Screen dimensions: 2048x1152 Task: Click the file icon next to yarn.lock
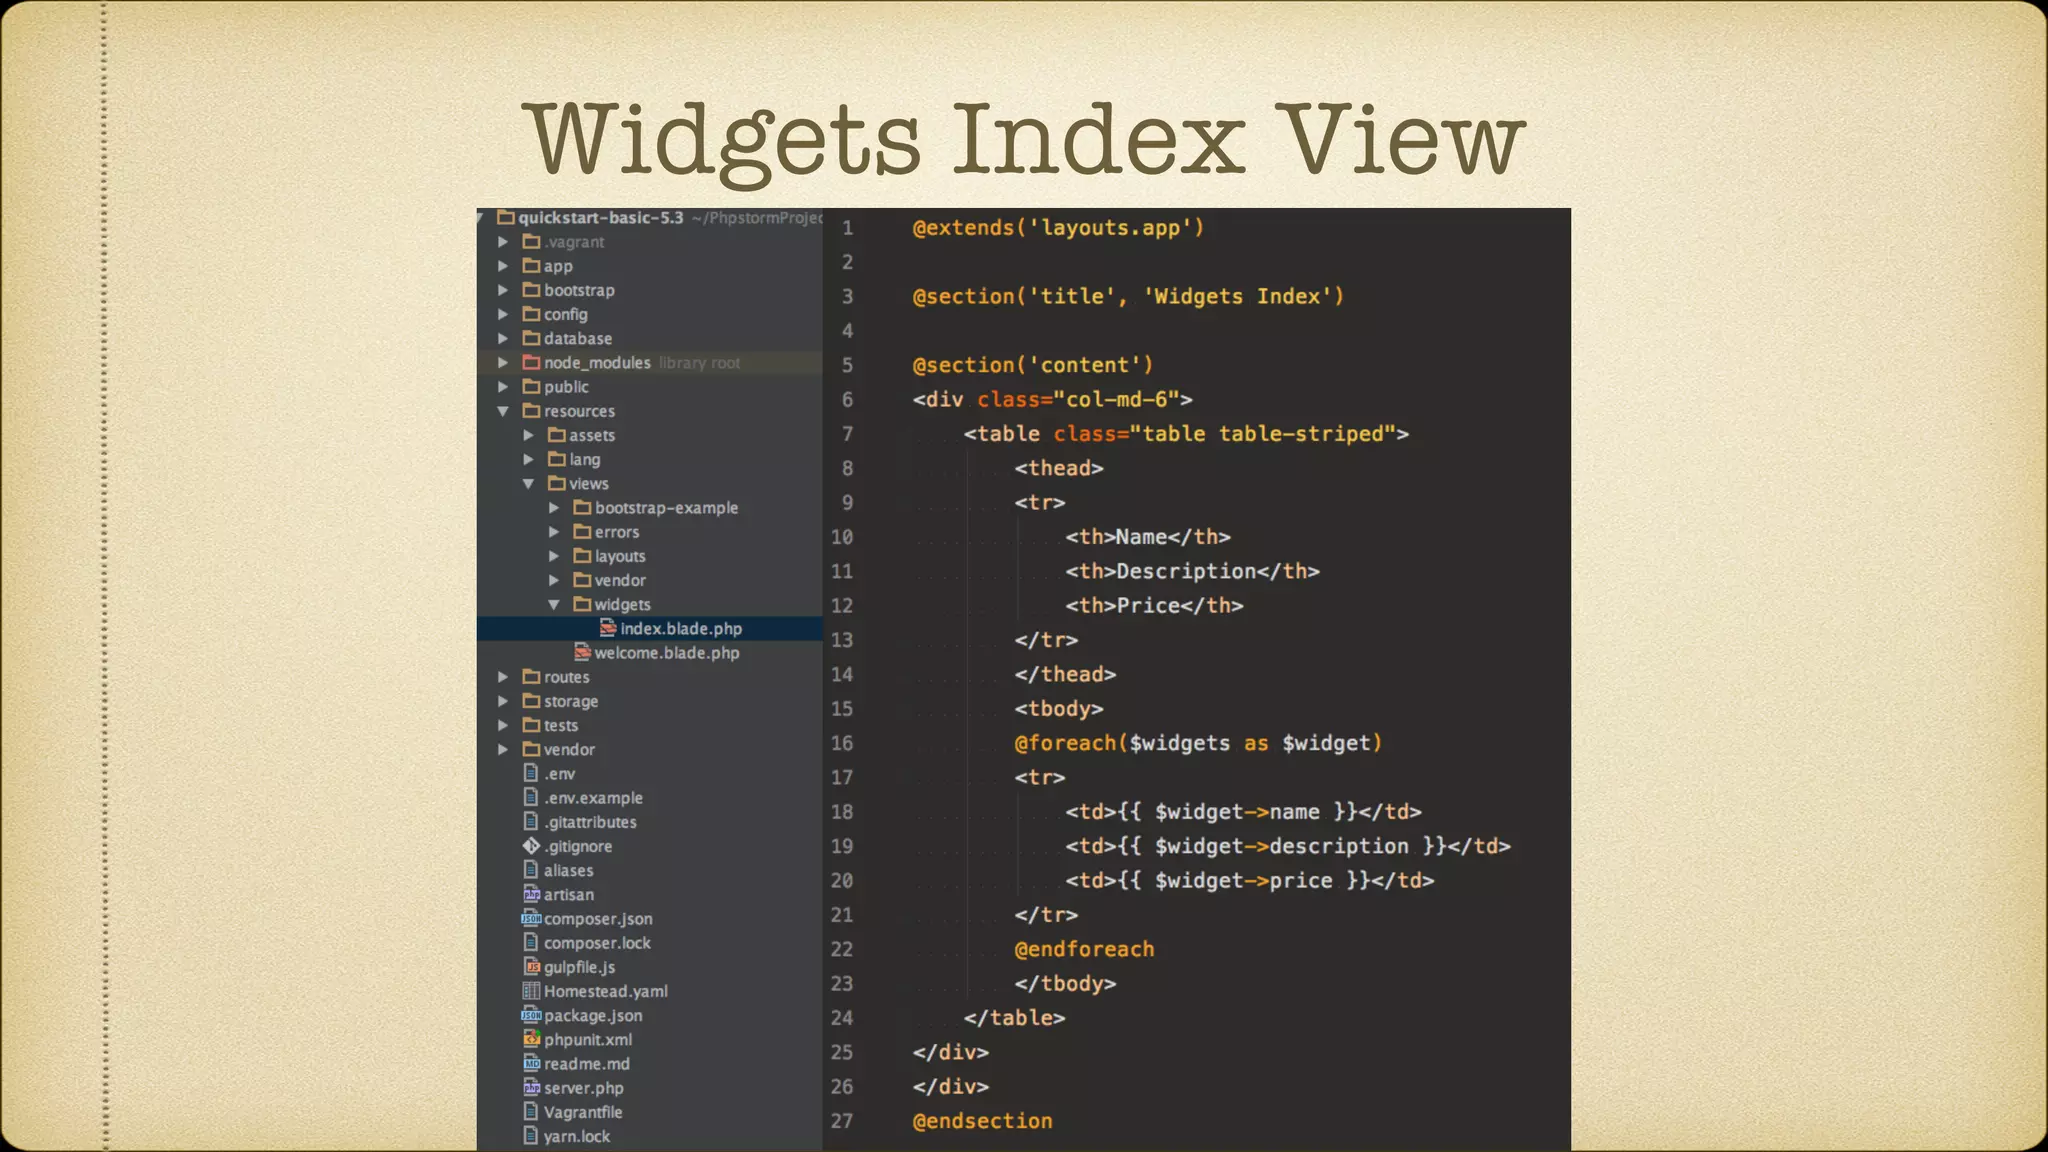click(531, 1136)
